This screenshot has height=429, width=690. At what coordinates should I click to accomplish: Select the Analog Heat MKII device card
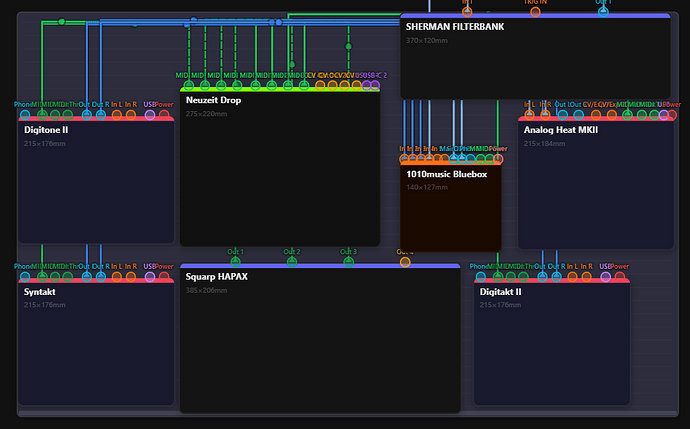click(x=596, y=183)
